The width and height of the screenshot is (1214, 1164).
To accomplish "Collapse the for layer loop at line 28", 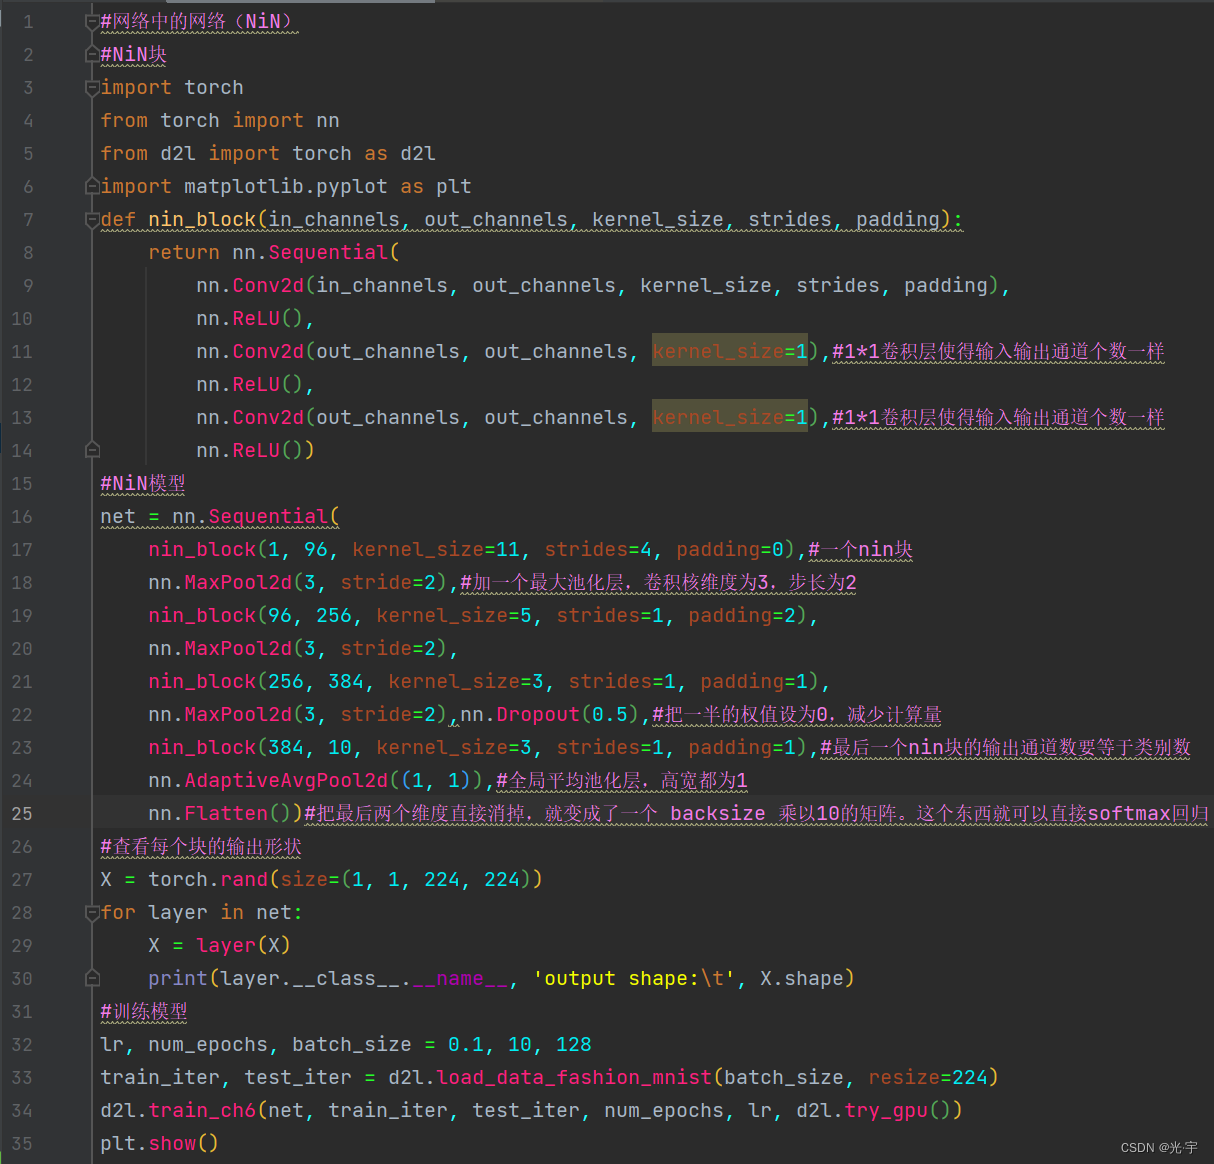I will pos(91,912).
